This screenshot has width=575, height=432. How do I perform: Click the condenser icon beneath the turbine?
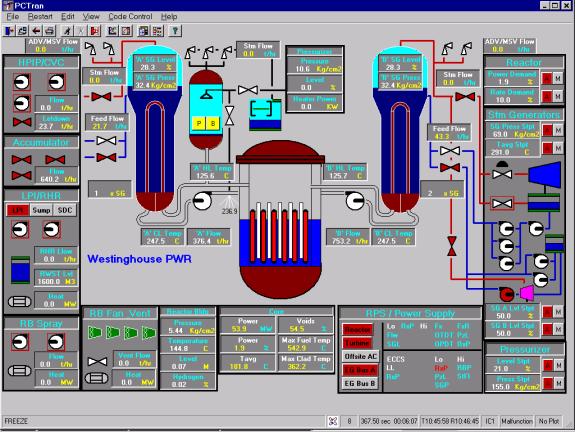(544, 202)
